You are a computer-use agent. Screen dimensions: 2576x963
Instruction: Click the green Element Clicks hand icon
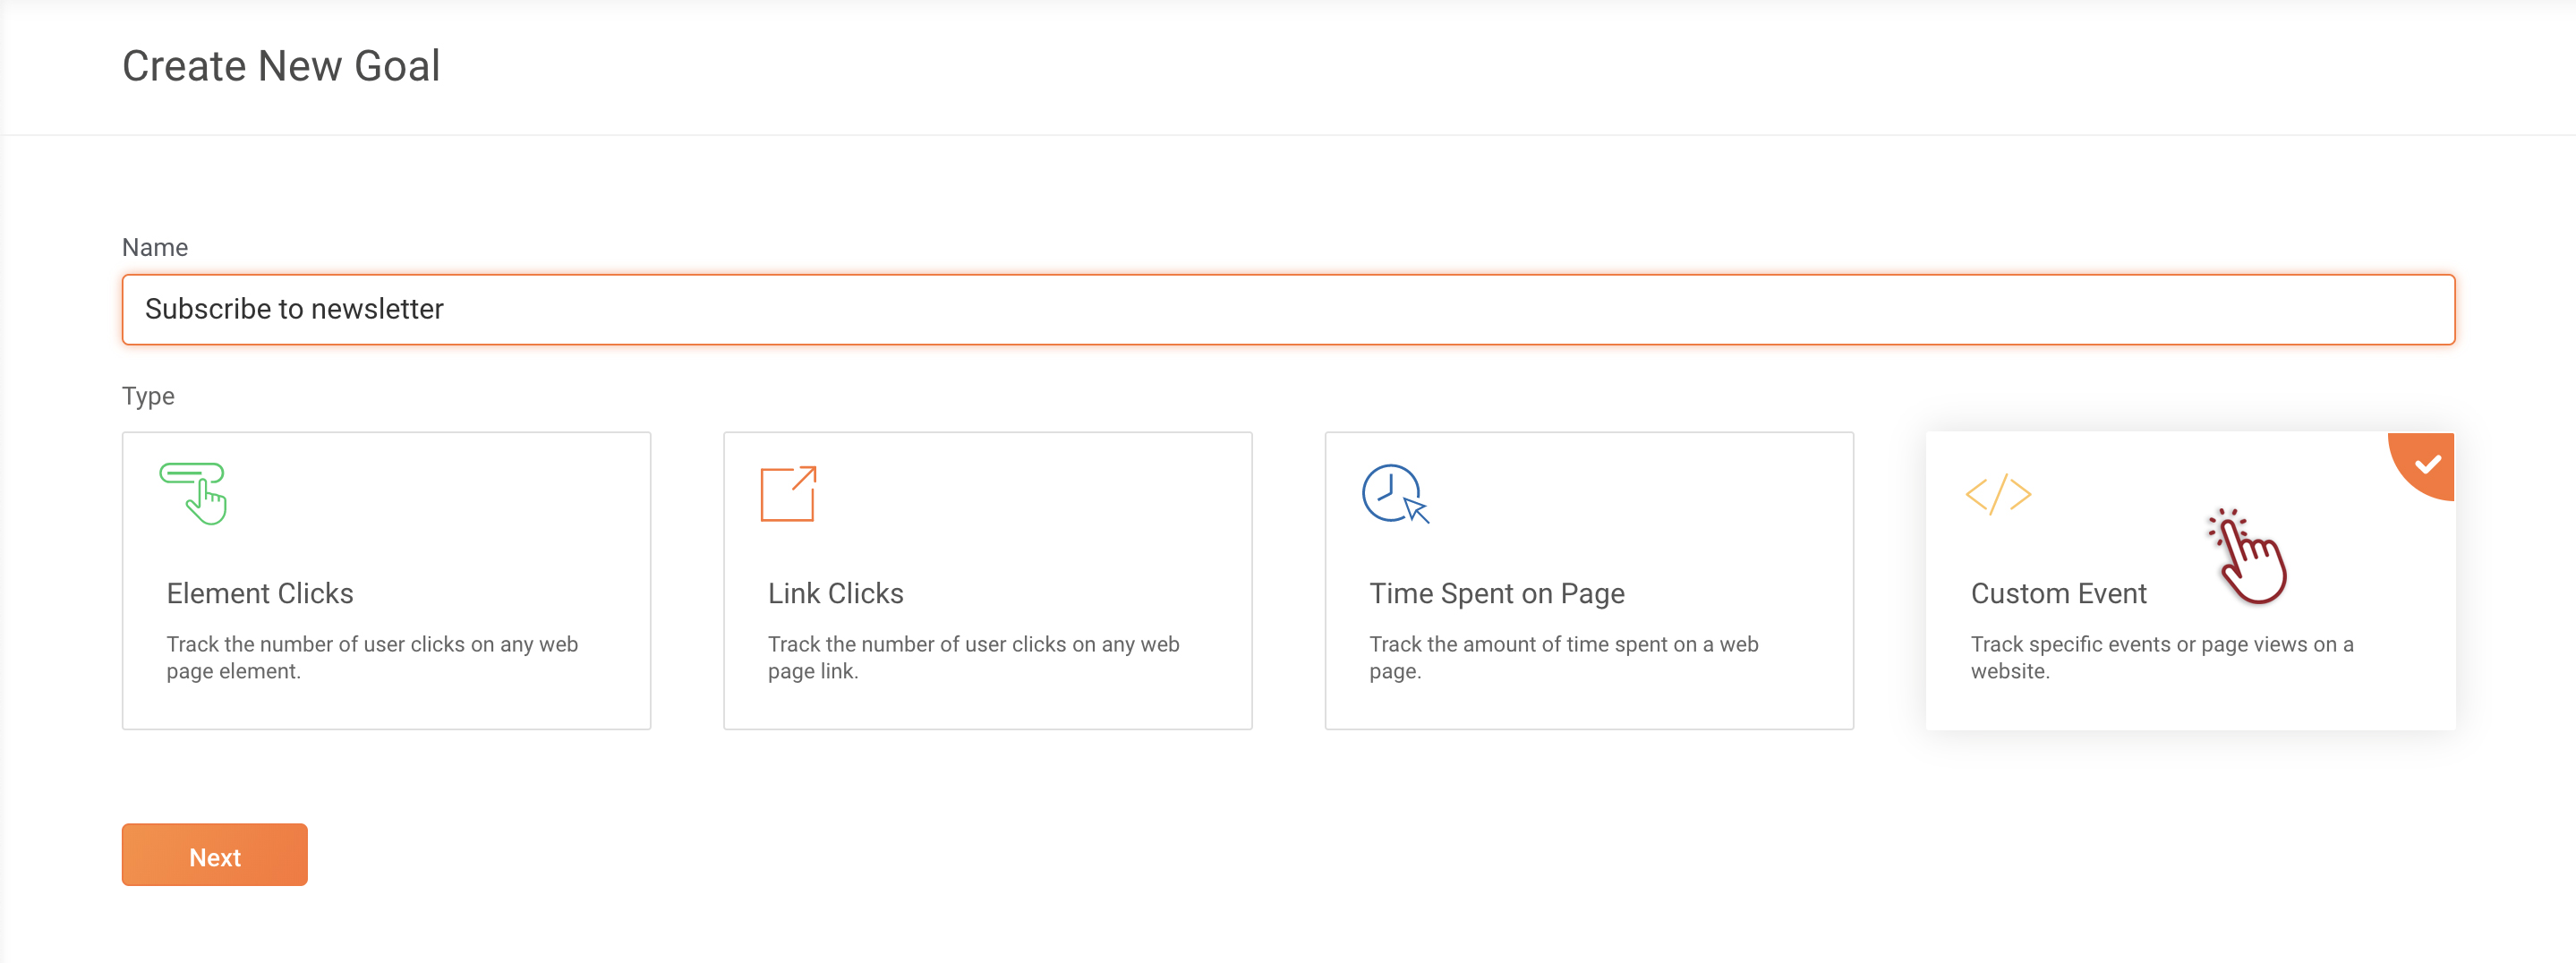click(x=194, y=493)
